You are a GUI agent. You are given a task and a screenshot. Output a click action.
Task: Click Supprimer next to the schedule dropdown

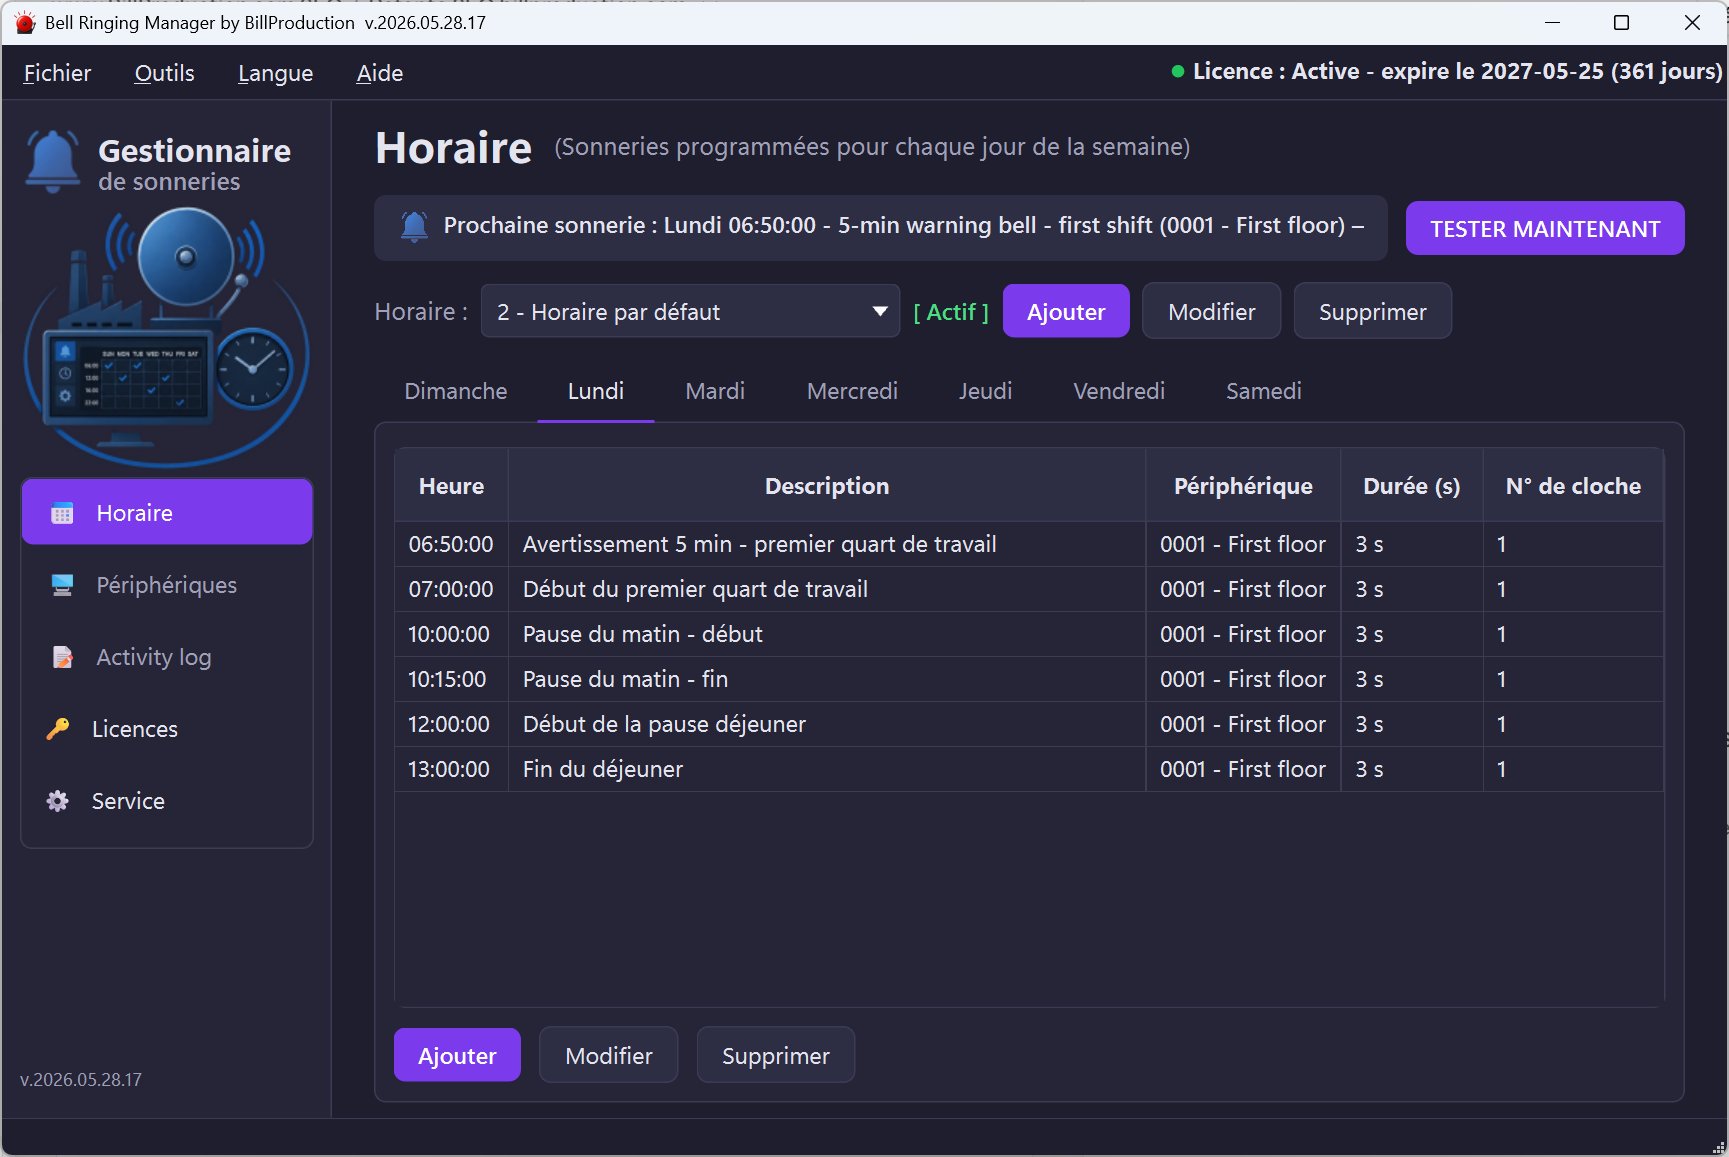pyautogui.click(x=1372, y=311)
